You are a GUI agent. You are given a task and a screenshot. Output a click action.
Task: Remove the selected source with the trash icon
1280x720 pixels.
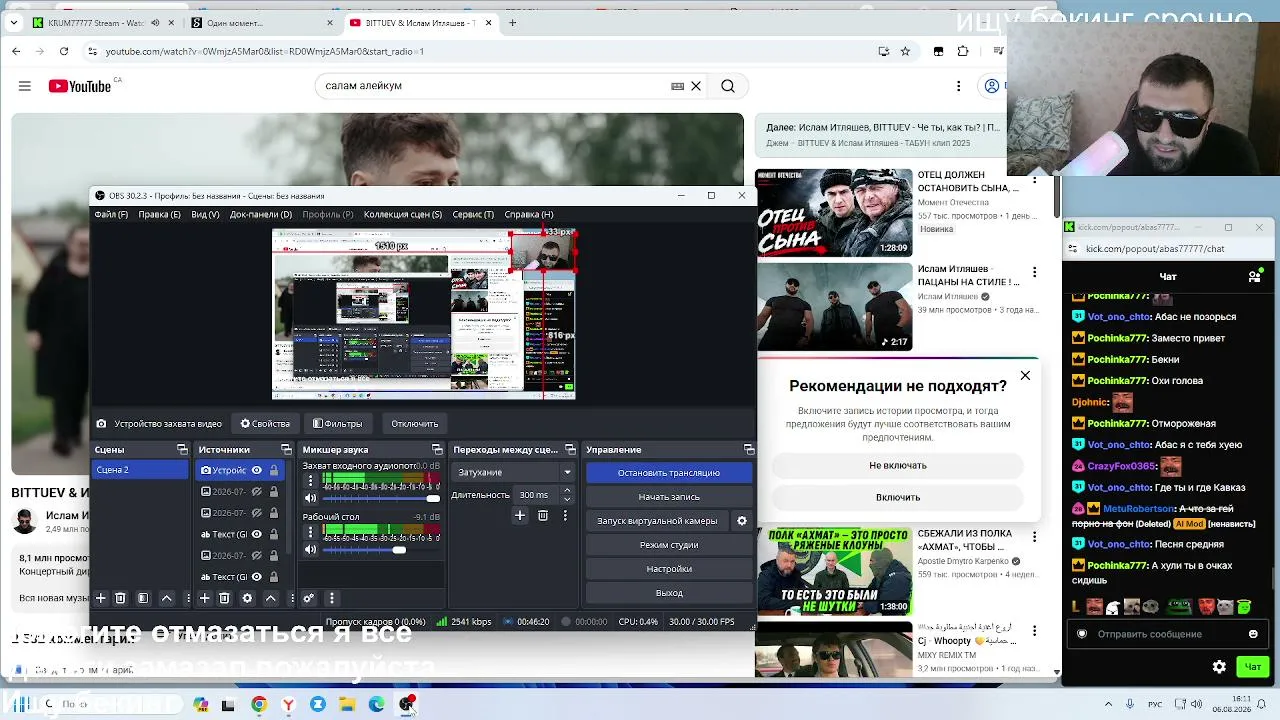[224, 598]
